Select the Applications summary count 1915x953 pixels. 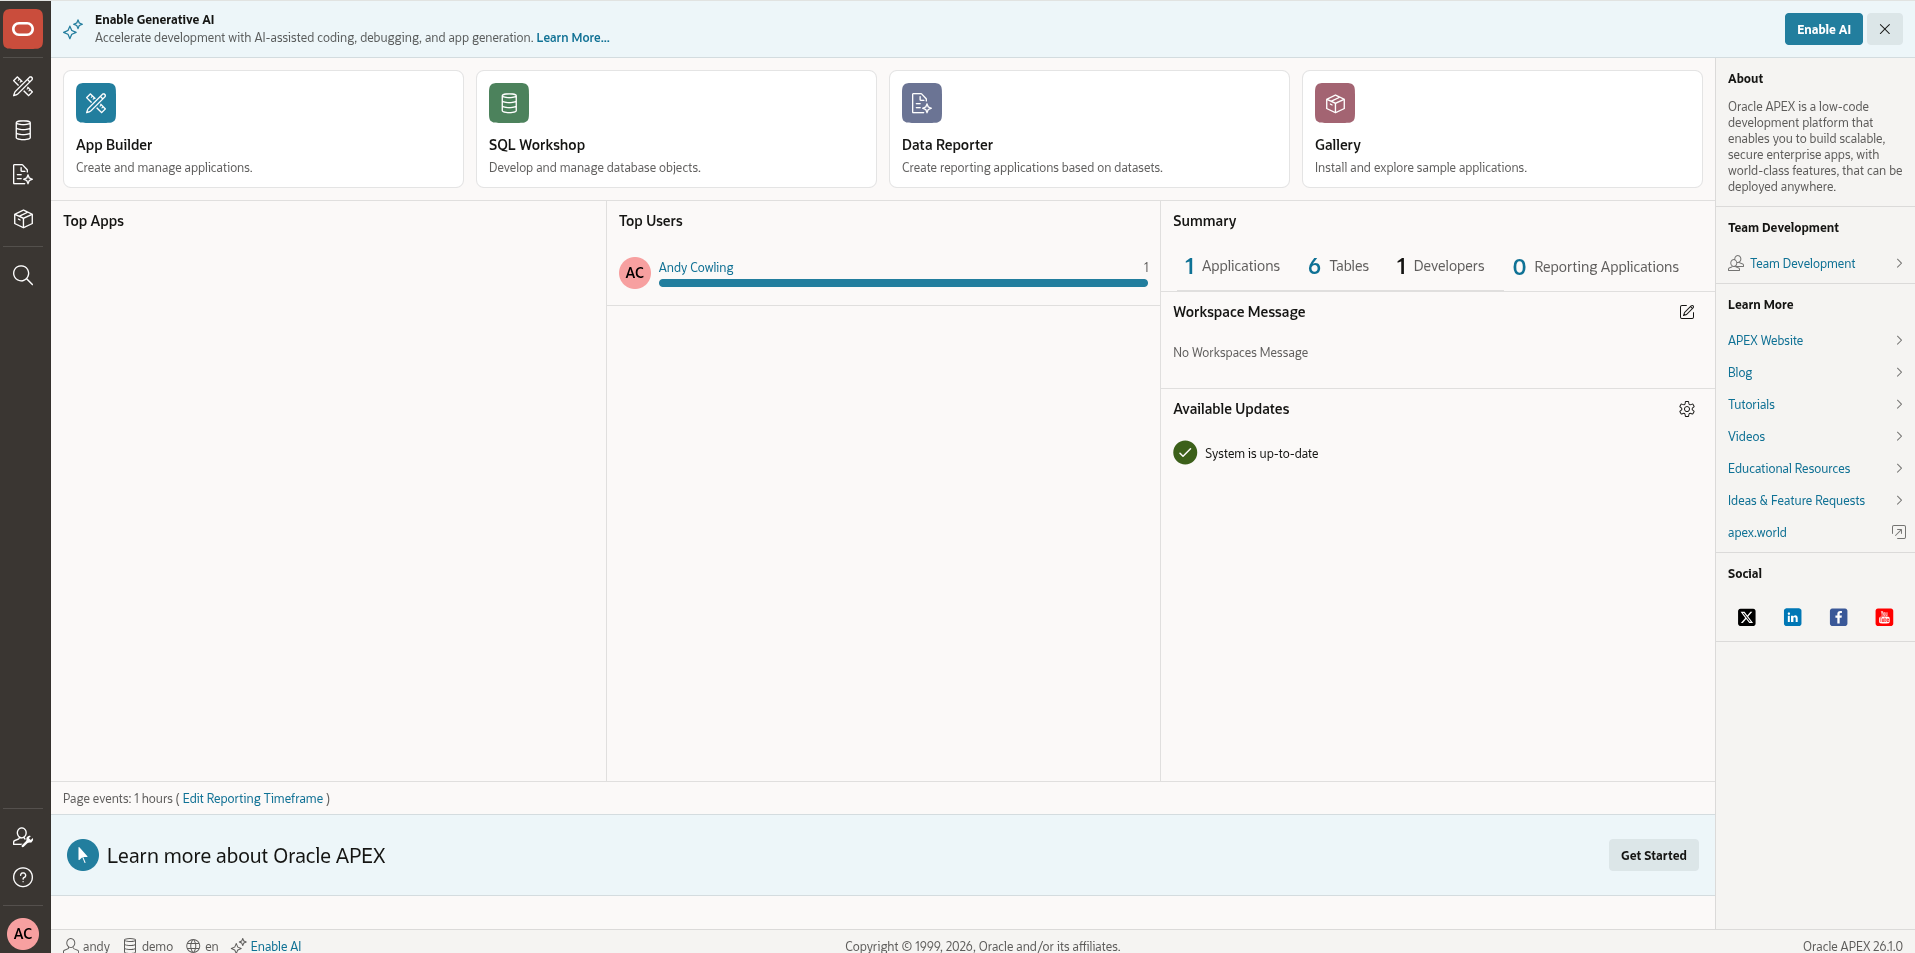(1232, 266)
